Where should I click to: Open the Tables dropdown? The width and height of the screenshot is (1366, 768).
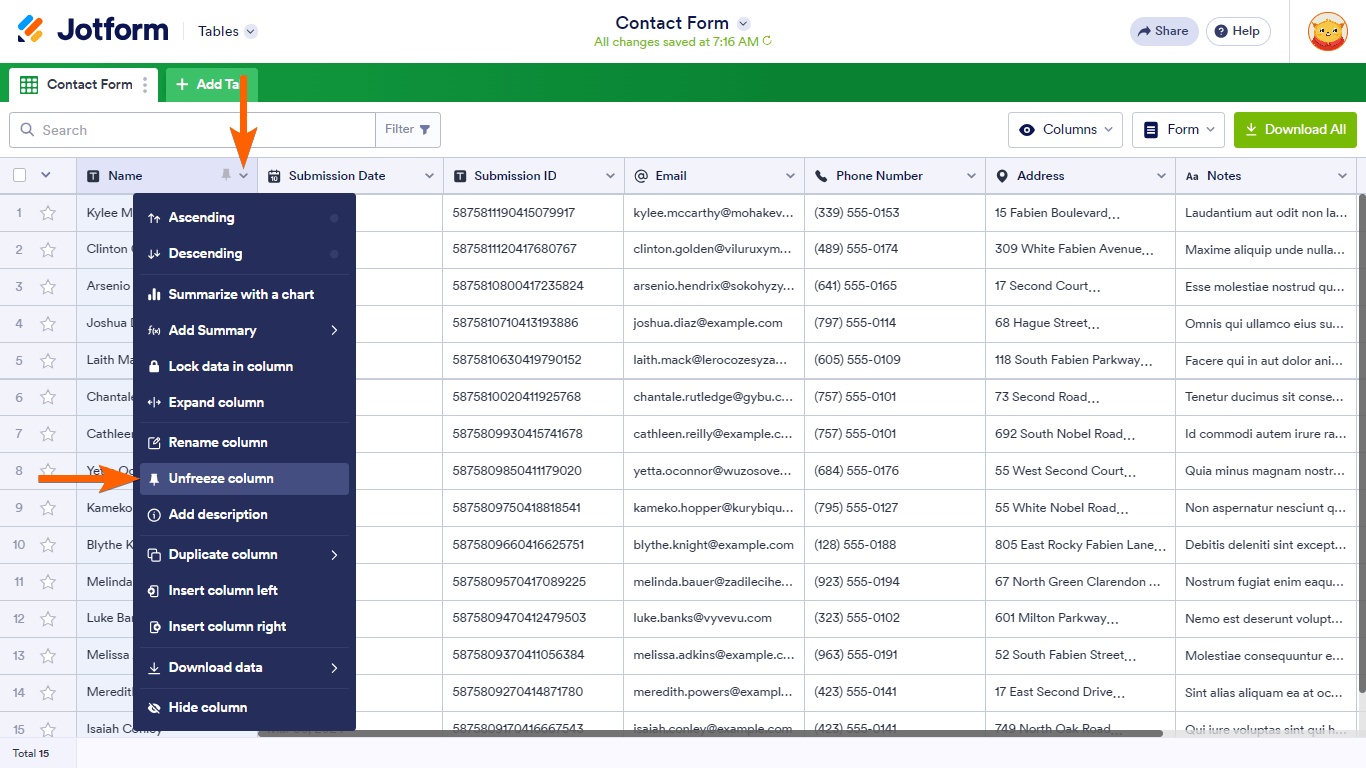pos(226,31)
